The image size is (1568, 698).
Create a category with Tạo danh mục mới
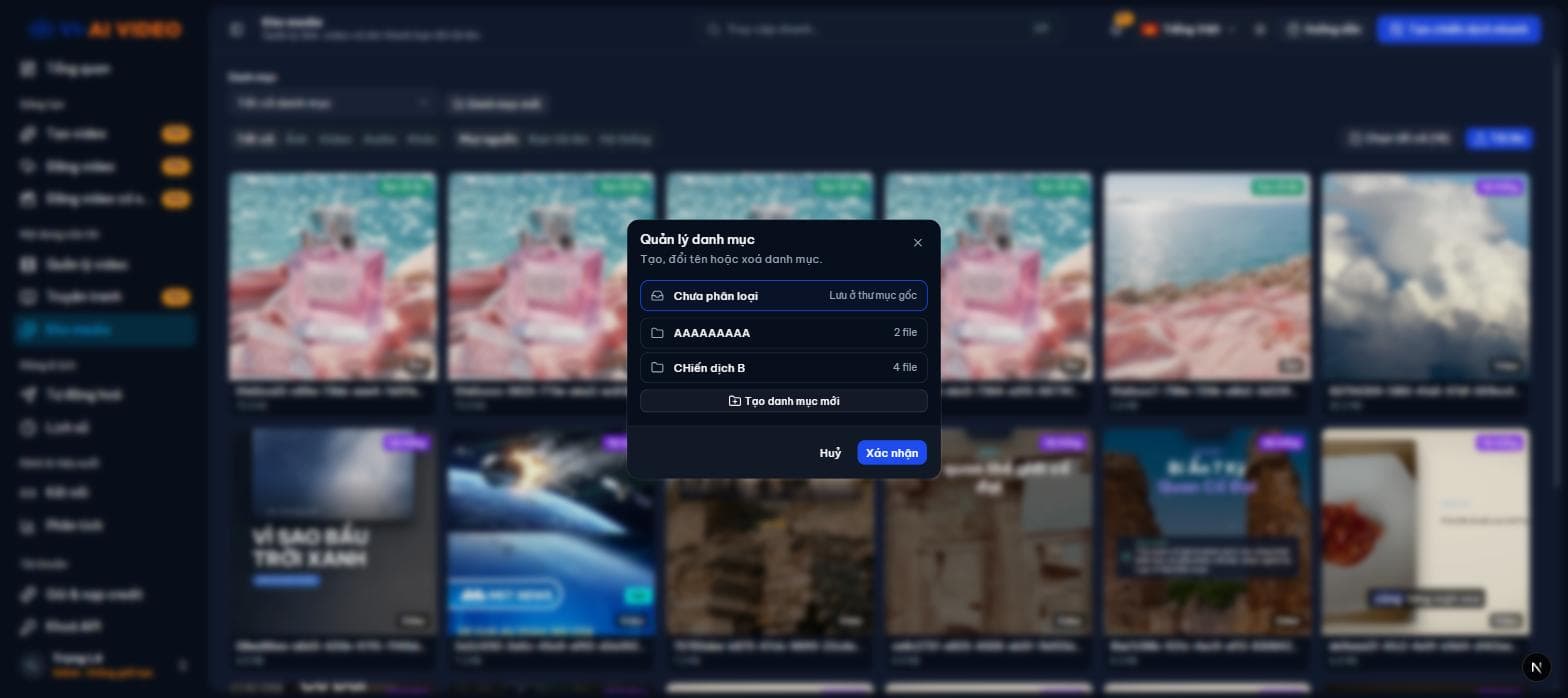point(784,401)
